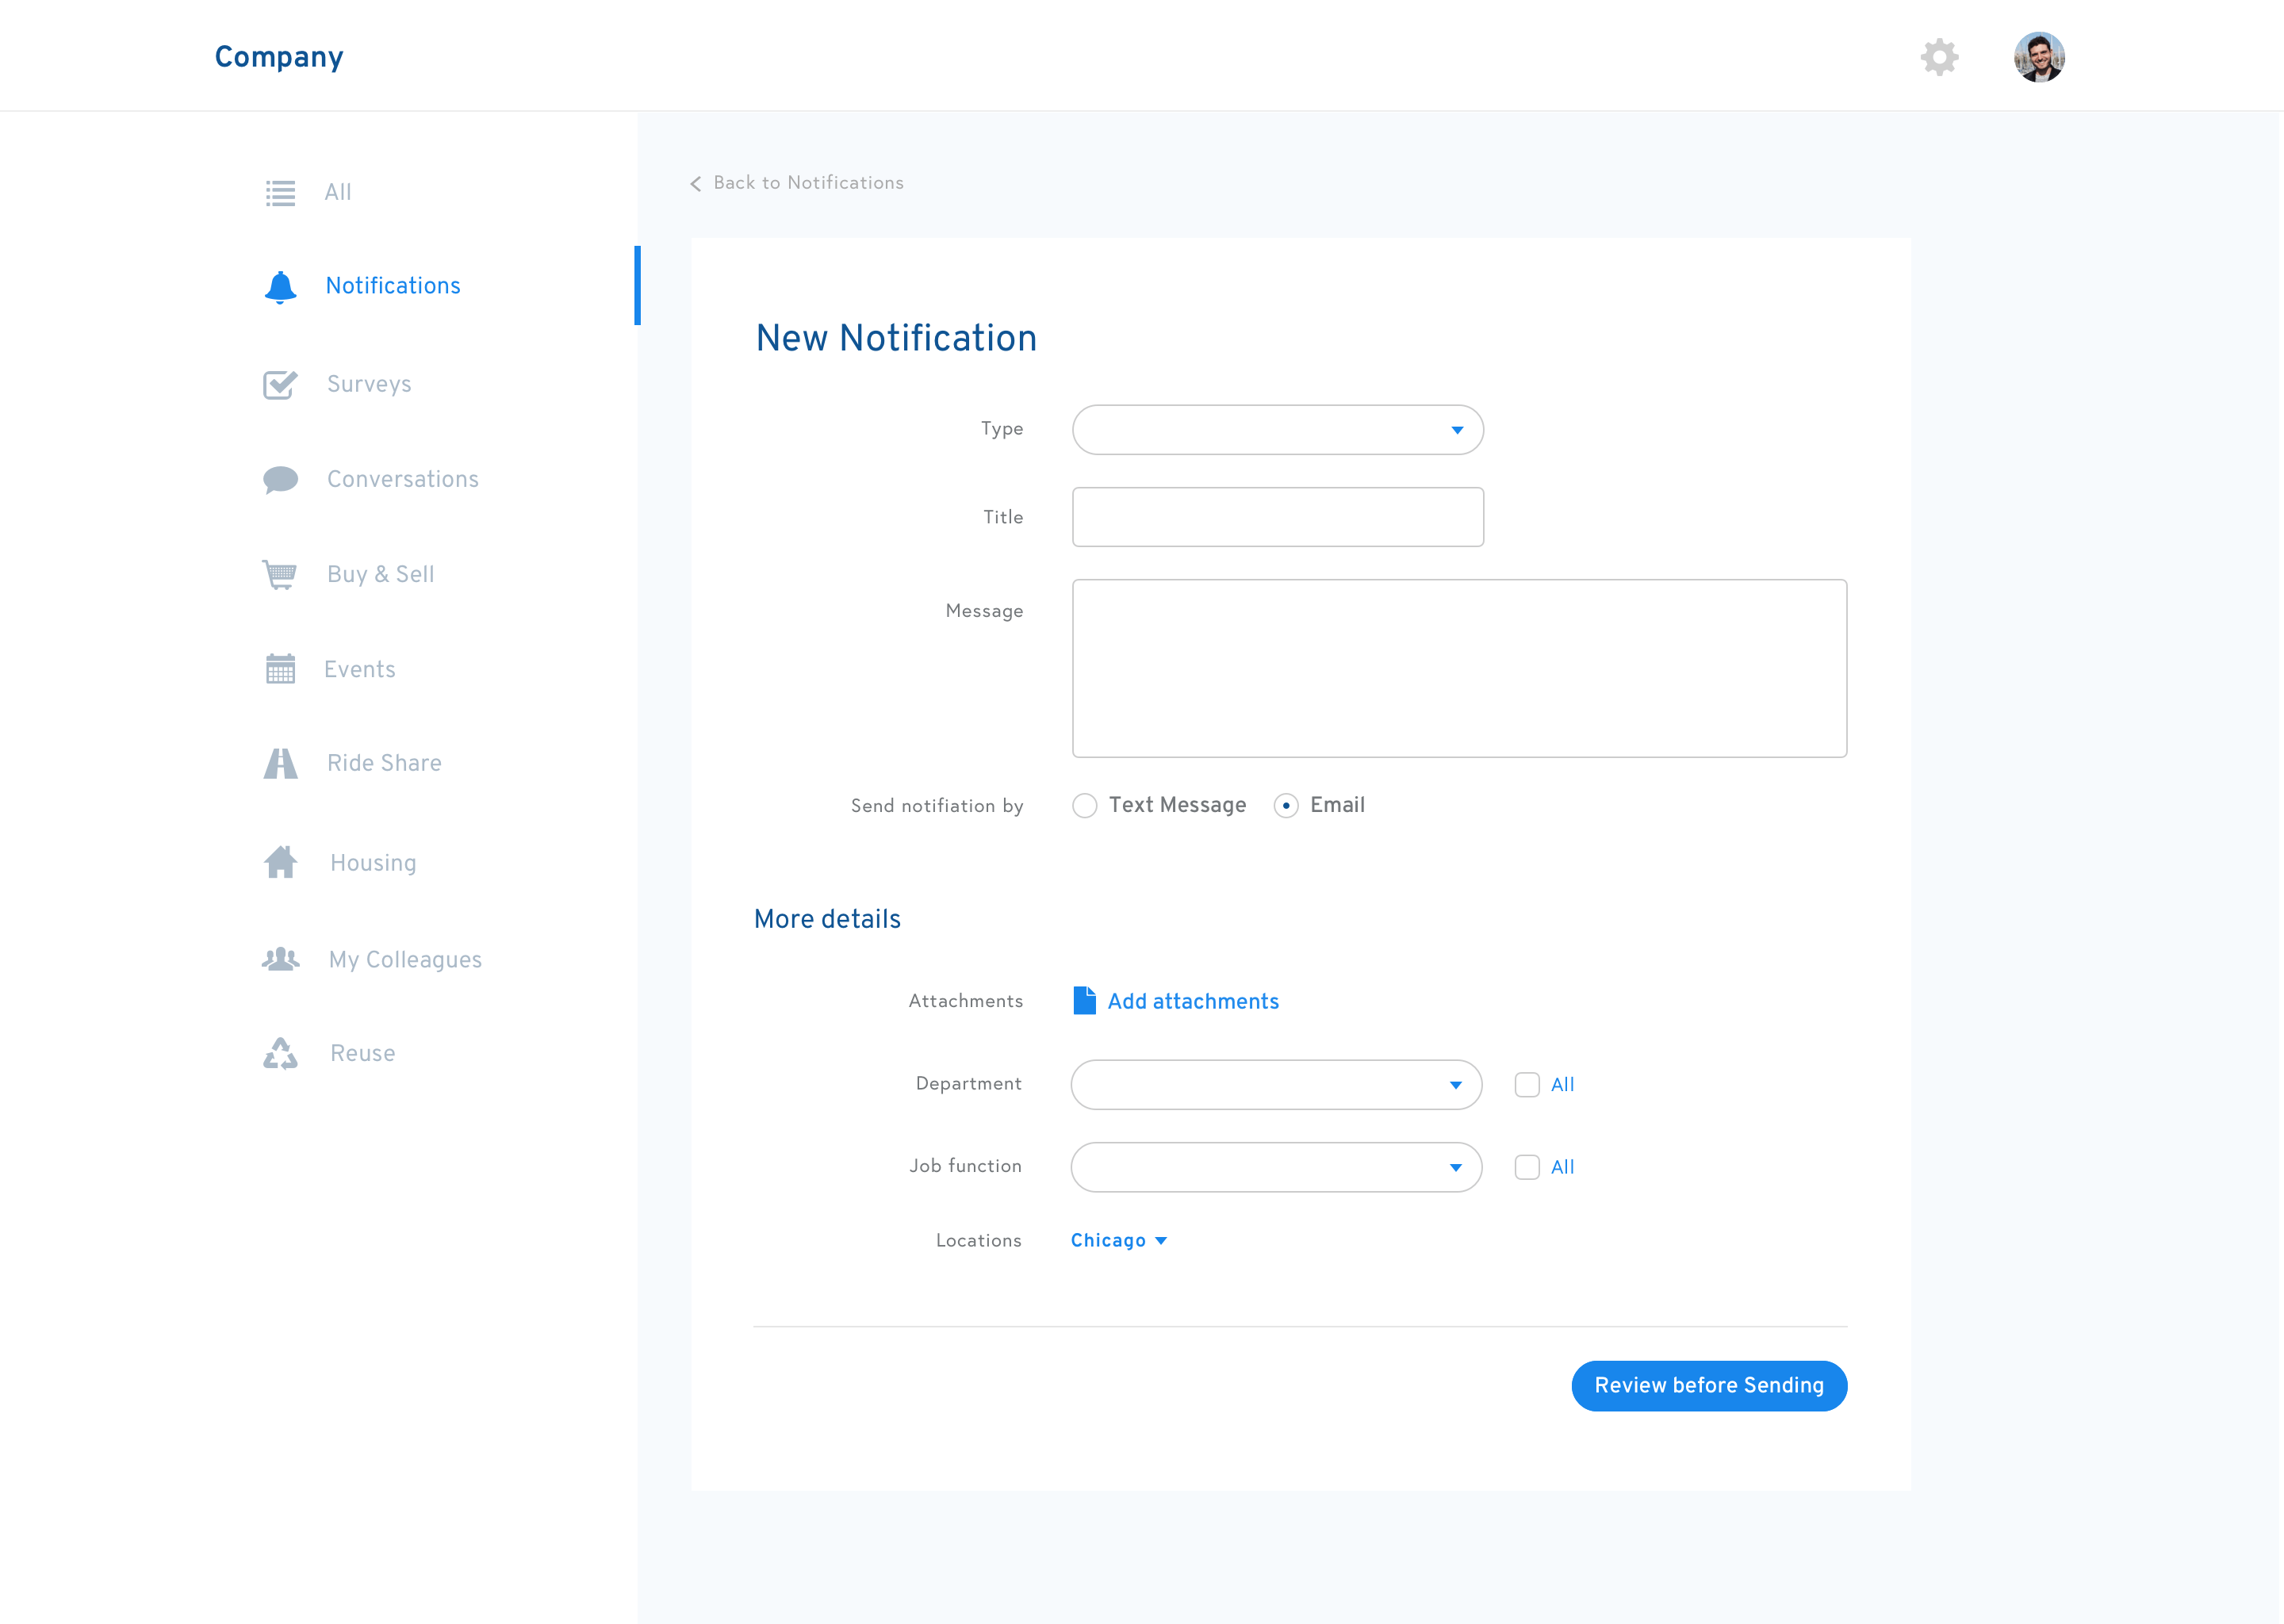Click the Surveys checkmark icon
Screen dimensions: 2284x1624
point(280,384)
